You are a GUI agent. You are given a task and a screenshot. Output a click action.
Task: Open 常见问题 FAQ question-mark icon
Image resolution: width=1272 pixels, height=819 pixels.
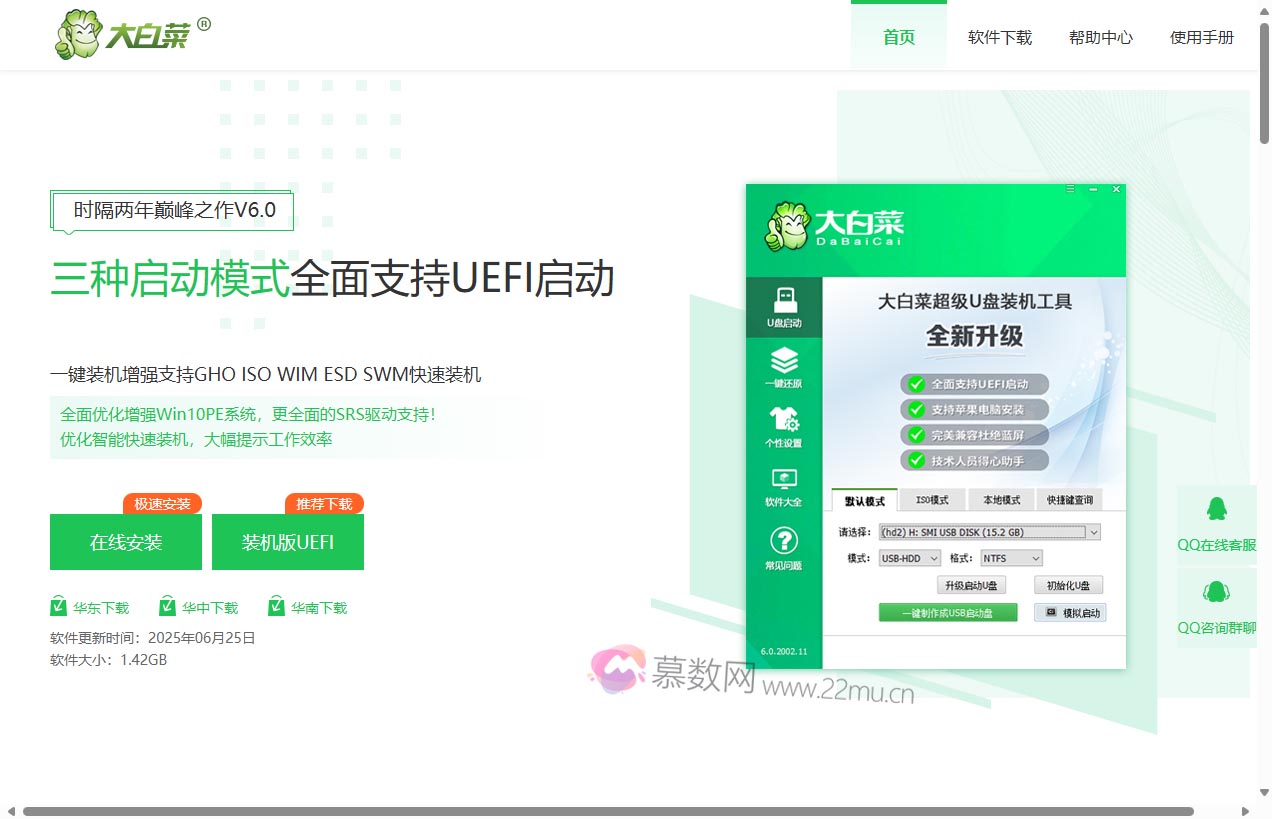tap(784, 541)
